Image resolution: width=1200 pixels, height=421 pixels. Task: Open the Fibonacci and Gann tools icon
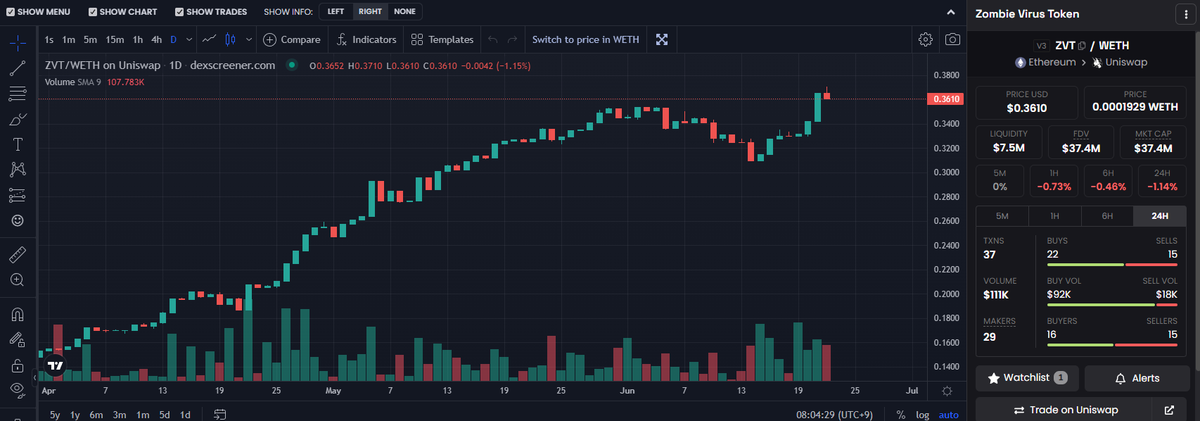point(17,94)
